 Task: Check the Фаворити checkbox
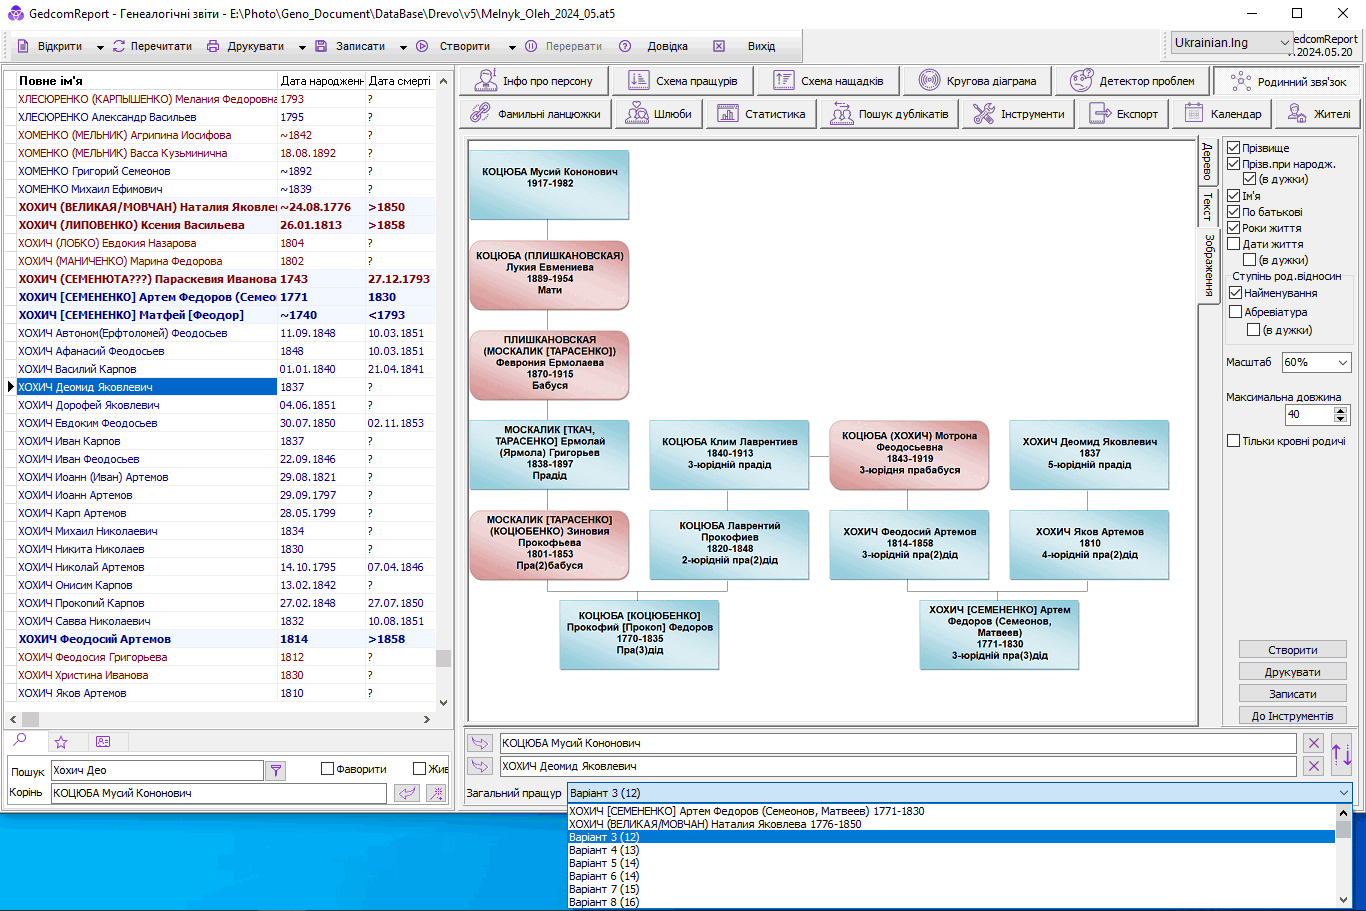[x=327, y=769]
